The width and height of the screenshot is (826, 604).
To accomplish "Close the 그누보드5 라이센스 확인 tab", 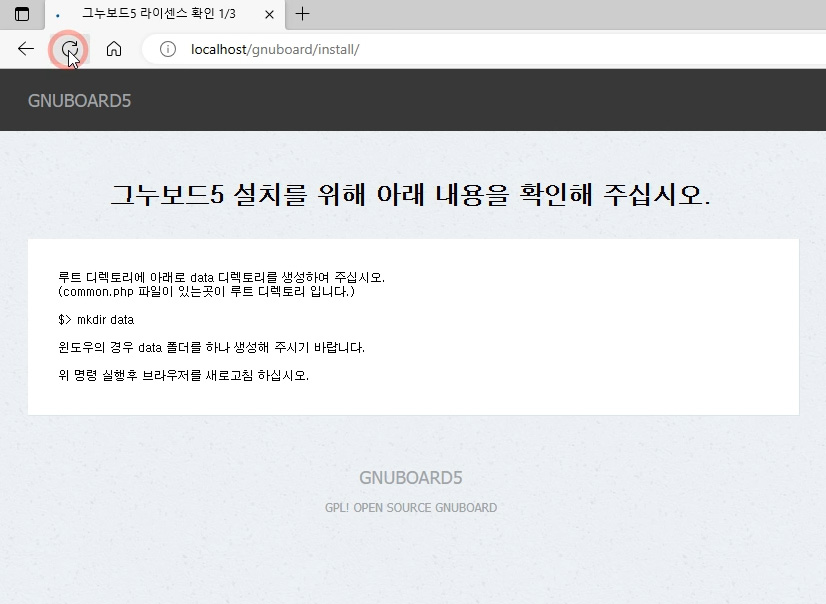I will [x=269, y=14].
